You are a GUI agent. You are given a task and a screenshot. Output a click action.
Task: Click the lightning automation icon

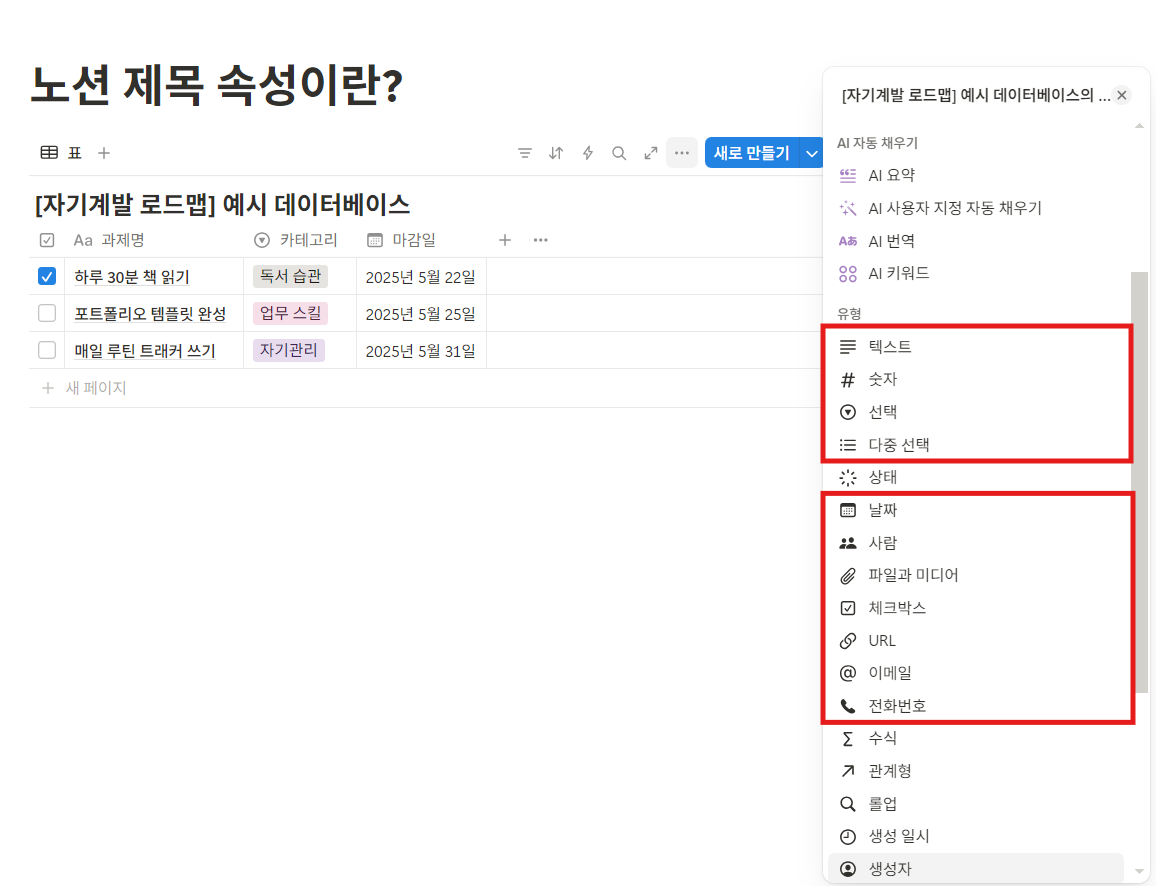tap(587, 152)
